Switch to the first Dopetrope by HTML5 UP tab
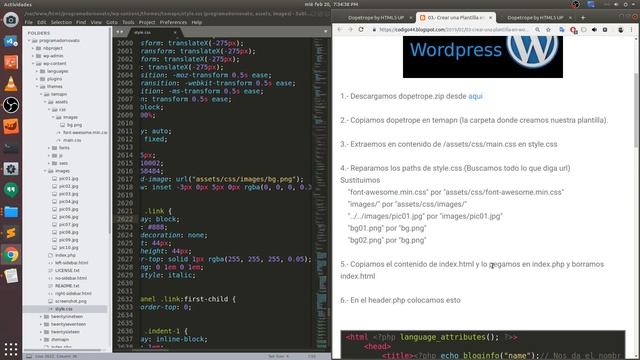The height and width of the screenshot is (360, 640). 375,18
